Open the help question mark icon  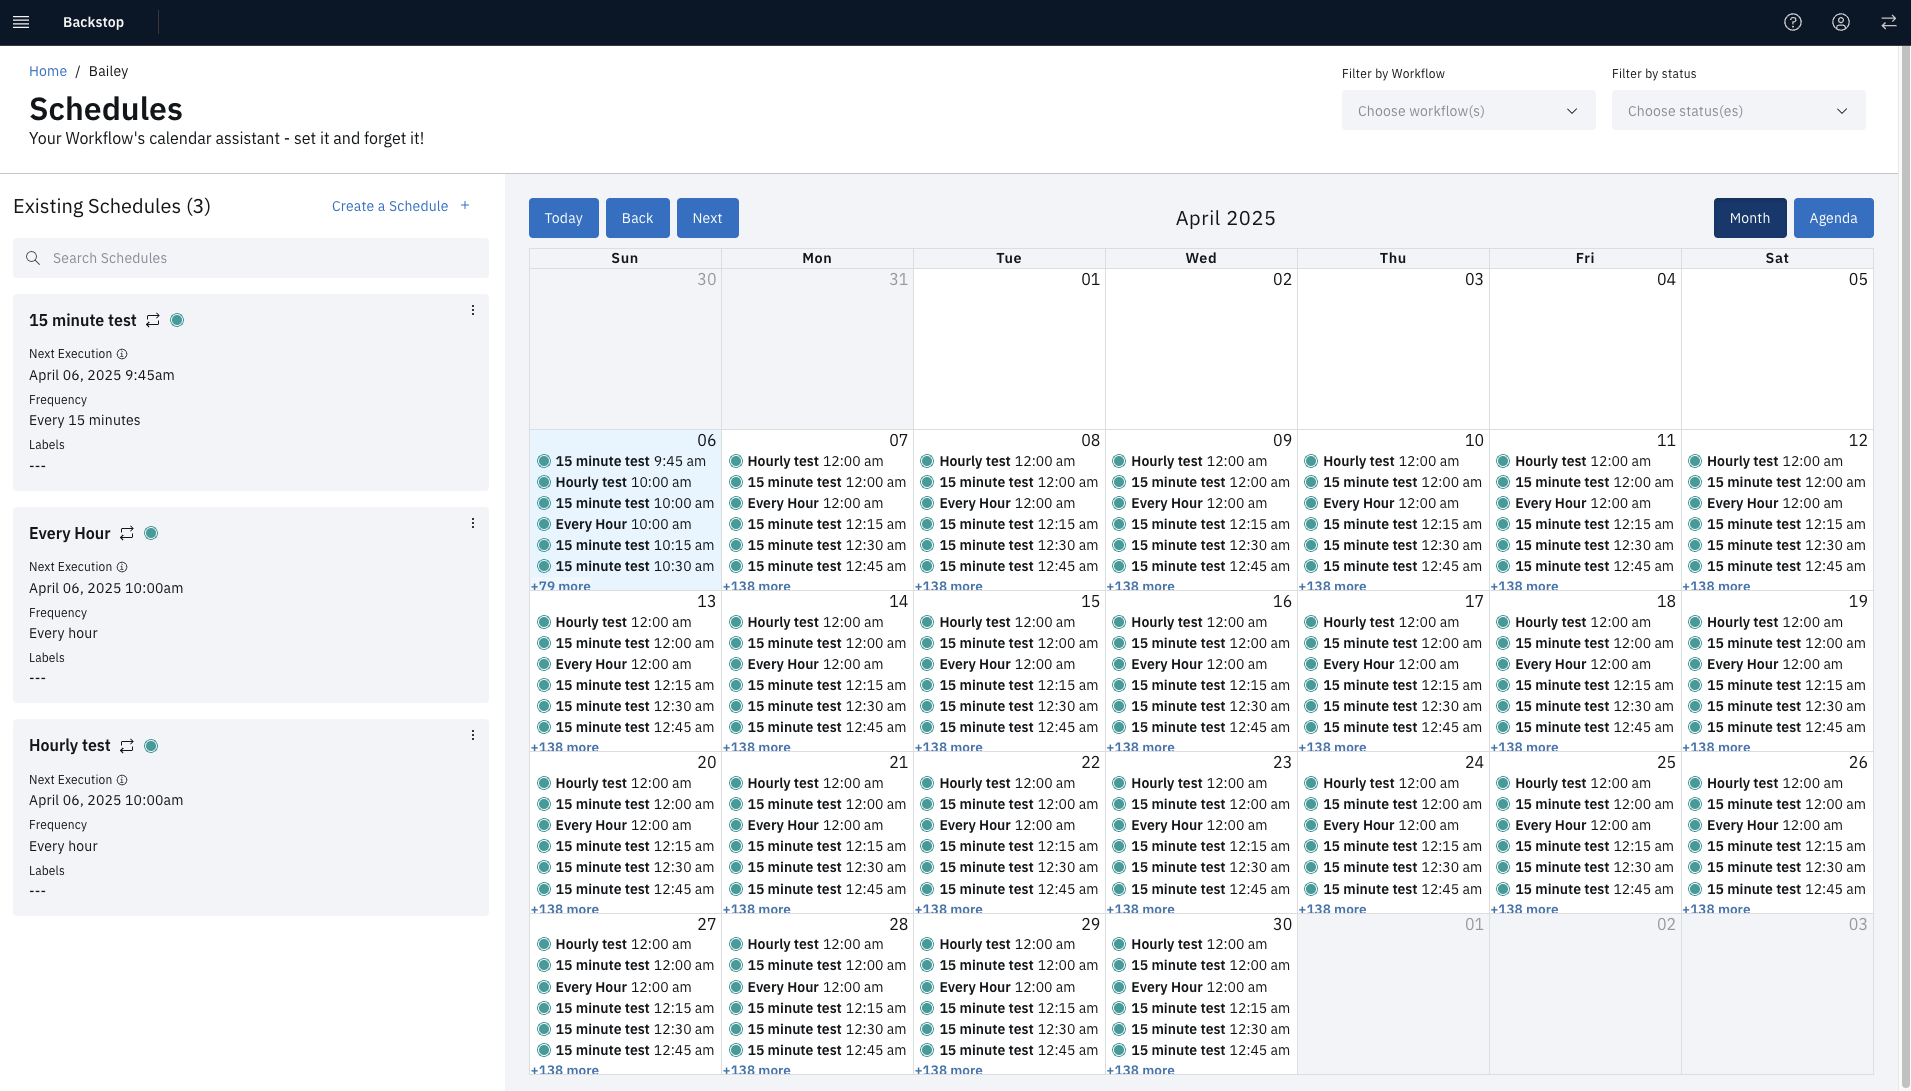coord(1792,22)
